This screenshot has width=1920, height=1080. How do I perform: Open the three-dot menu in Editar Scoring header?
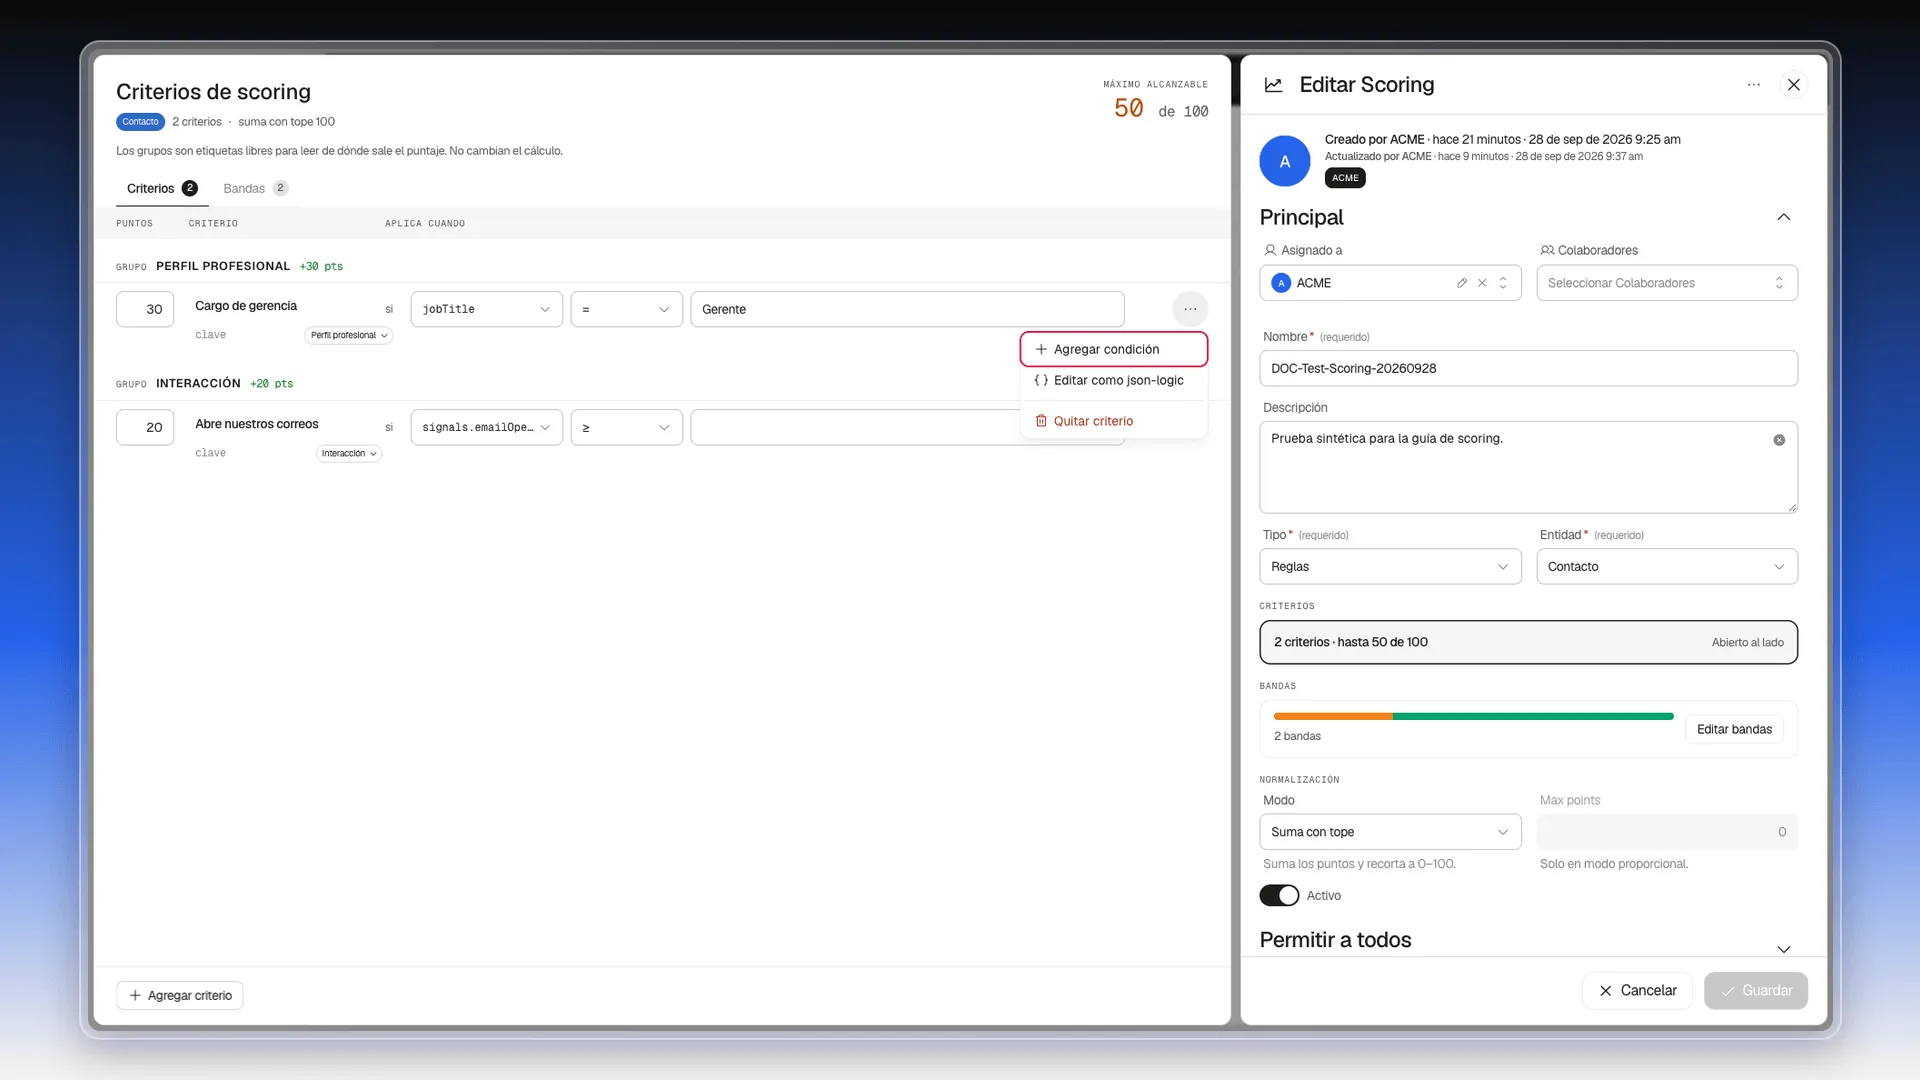coord(1753,85)
